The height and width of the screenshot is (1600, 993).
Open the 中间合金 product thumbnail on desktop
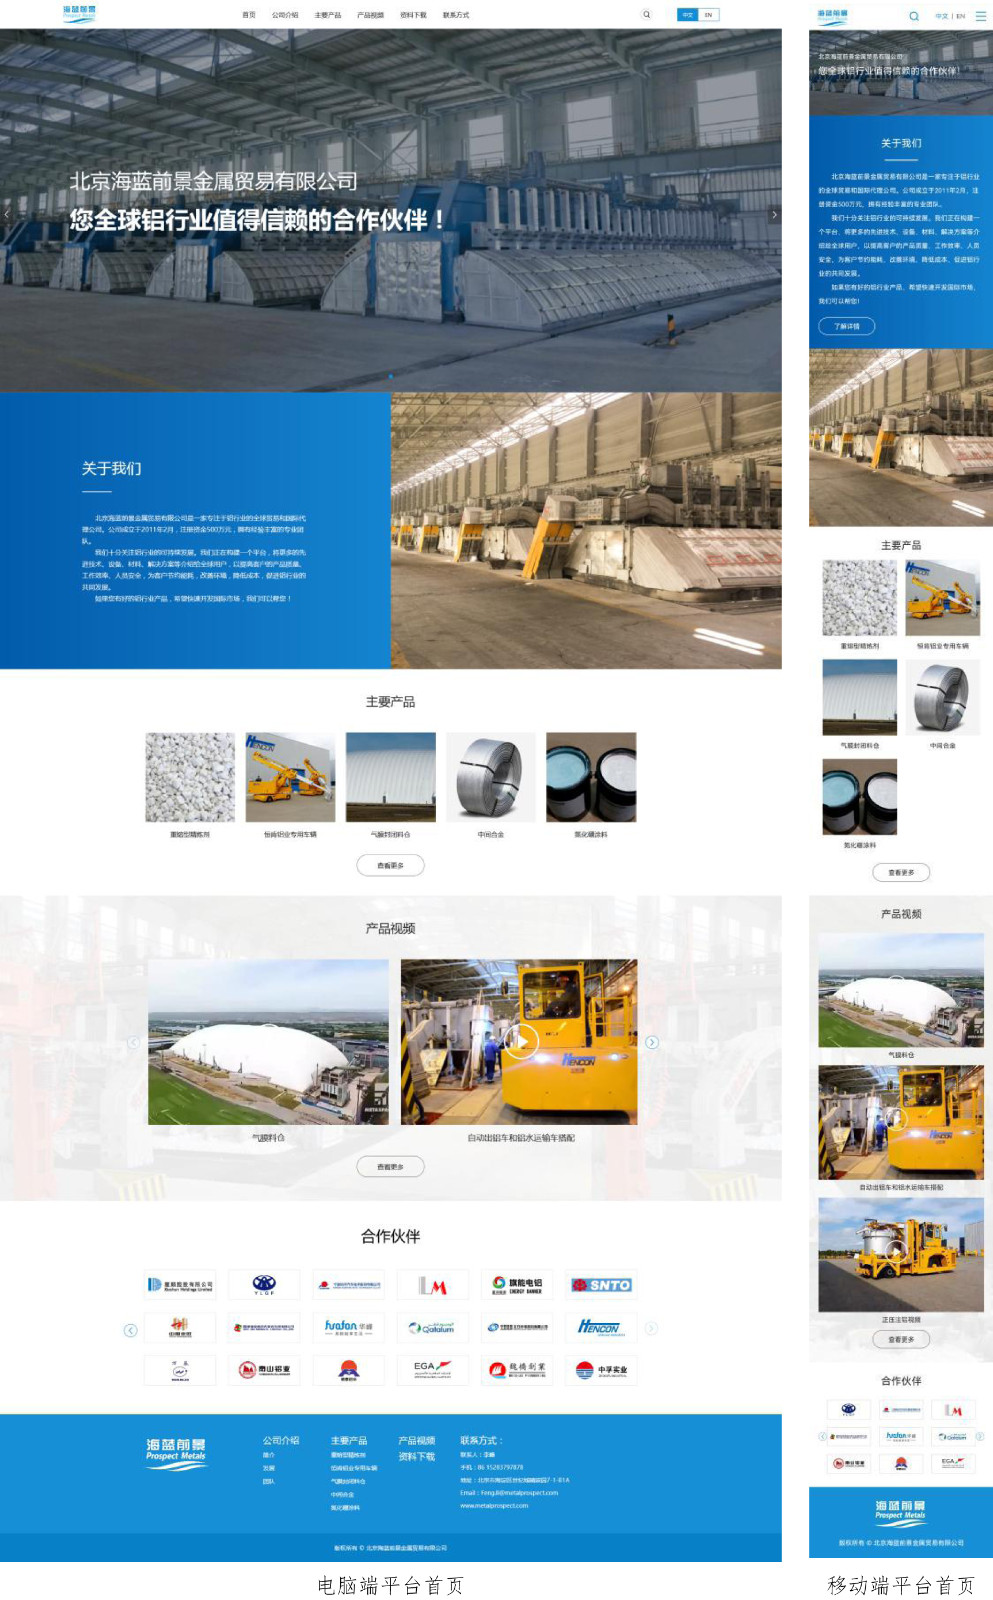coord(490,777)
